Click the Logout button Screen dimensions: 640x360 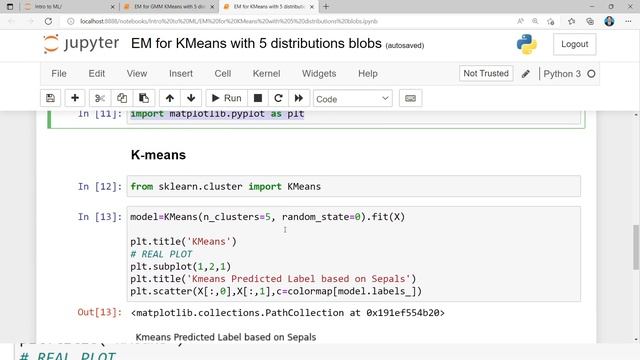point(574,44)
